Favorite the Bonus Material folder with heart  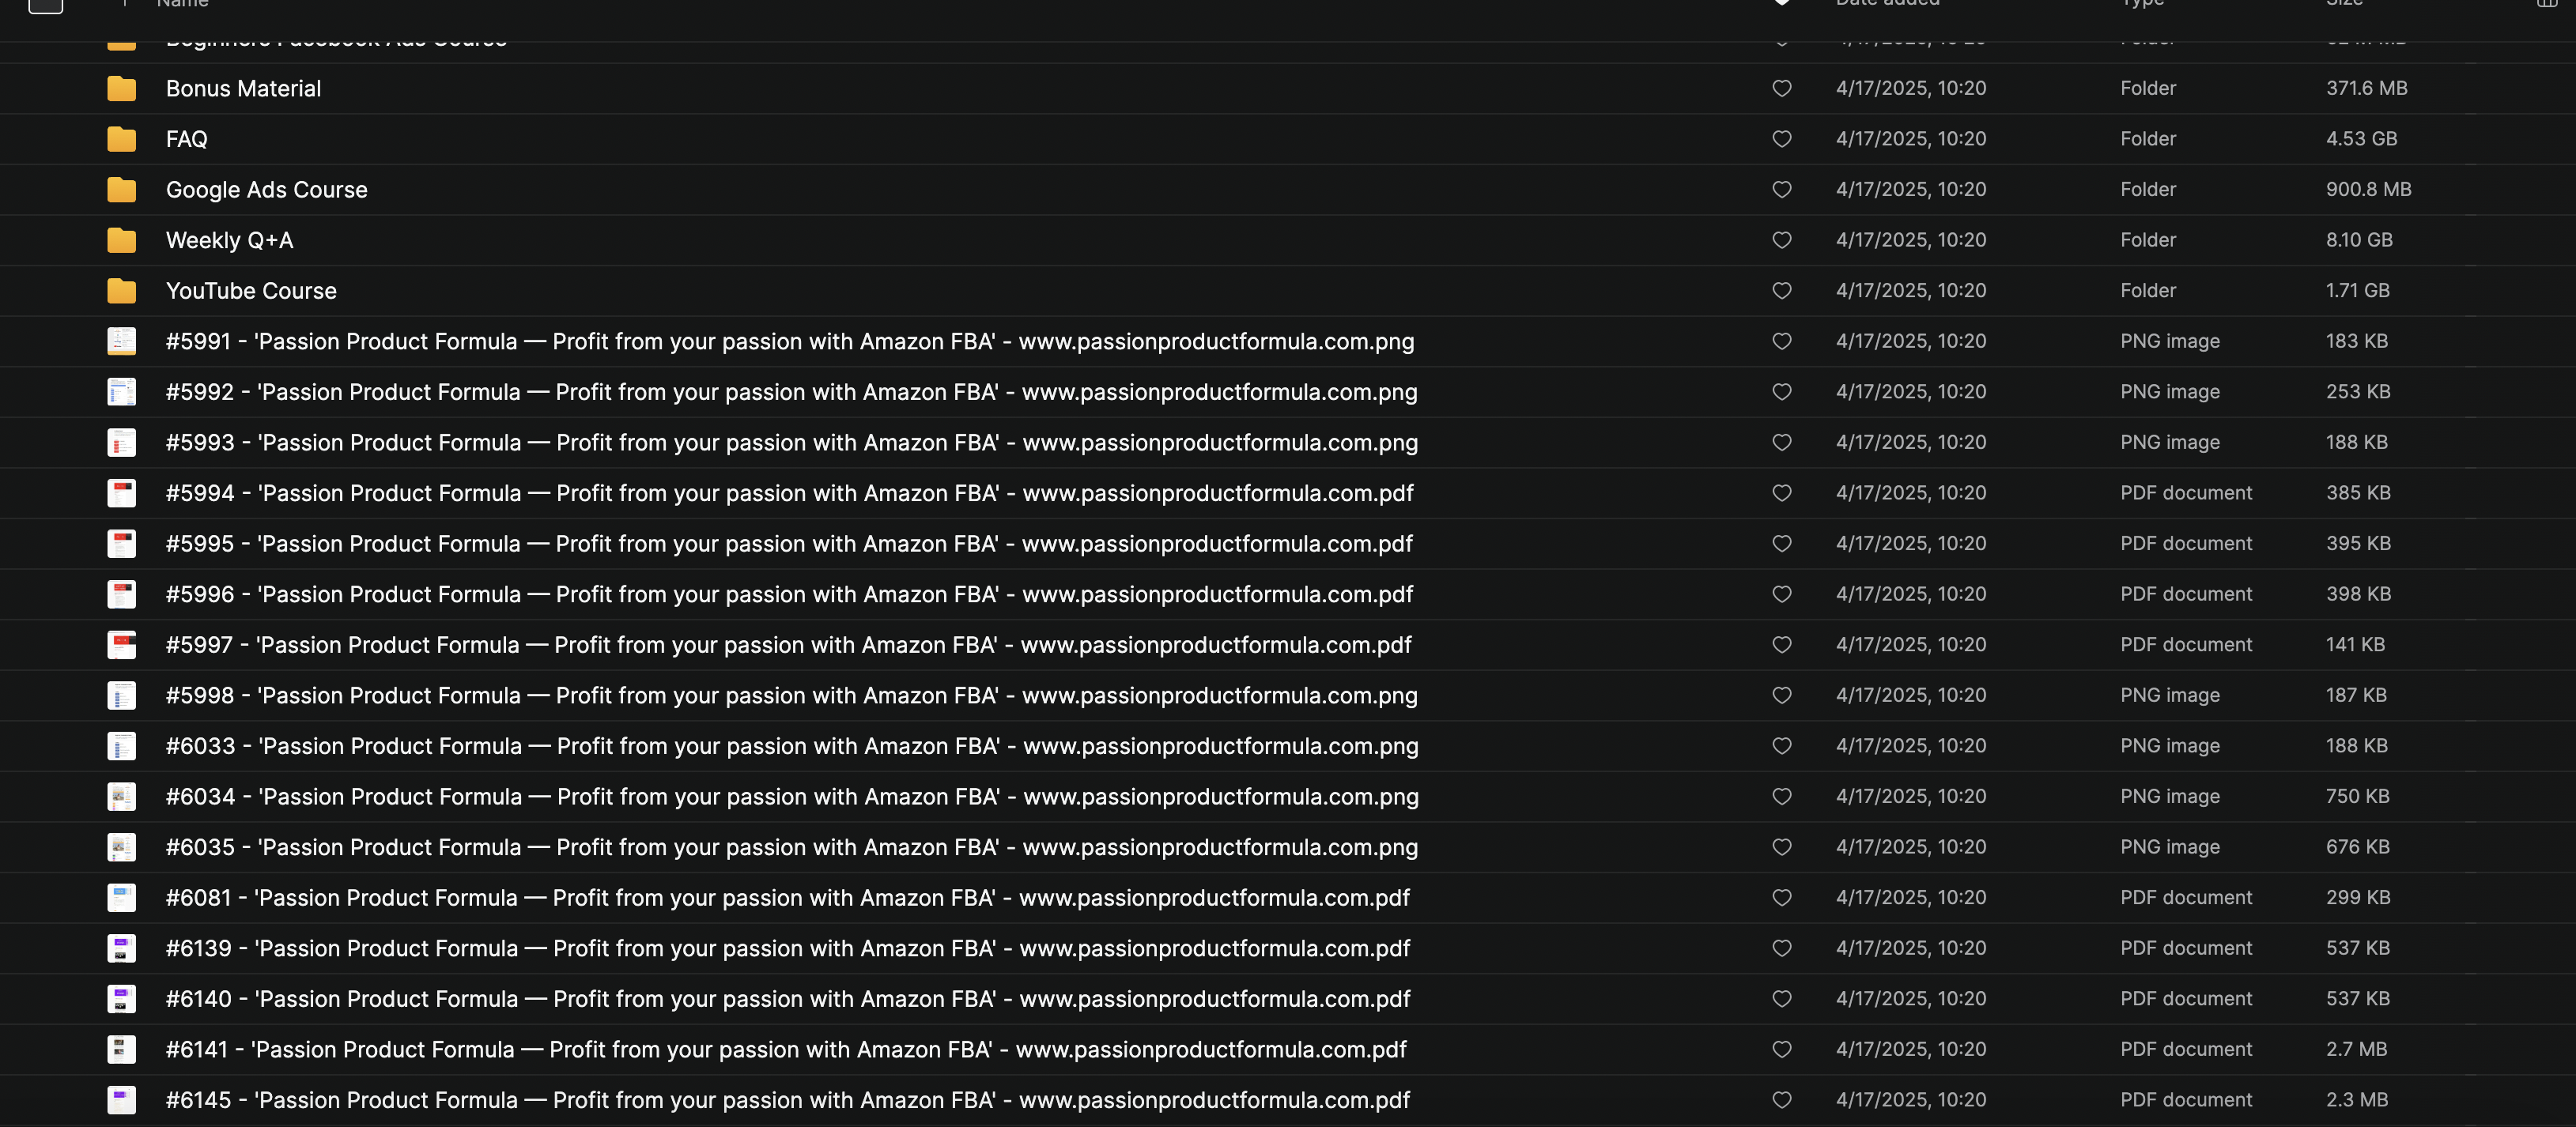[x=1781, y=88]
